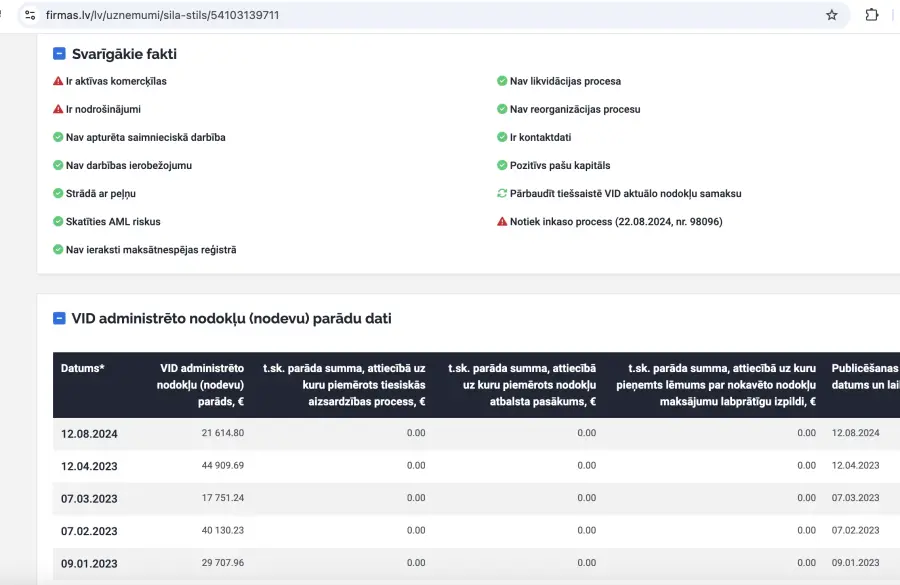Select the 07.03.2023 date cell in Datums column
This screenshot has width=900, height=585.
tap(89, 499)
